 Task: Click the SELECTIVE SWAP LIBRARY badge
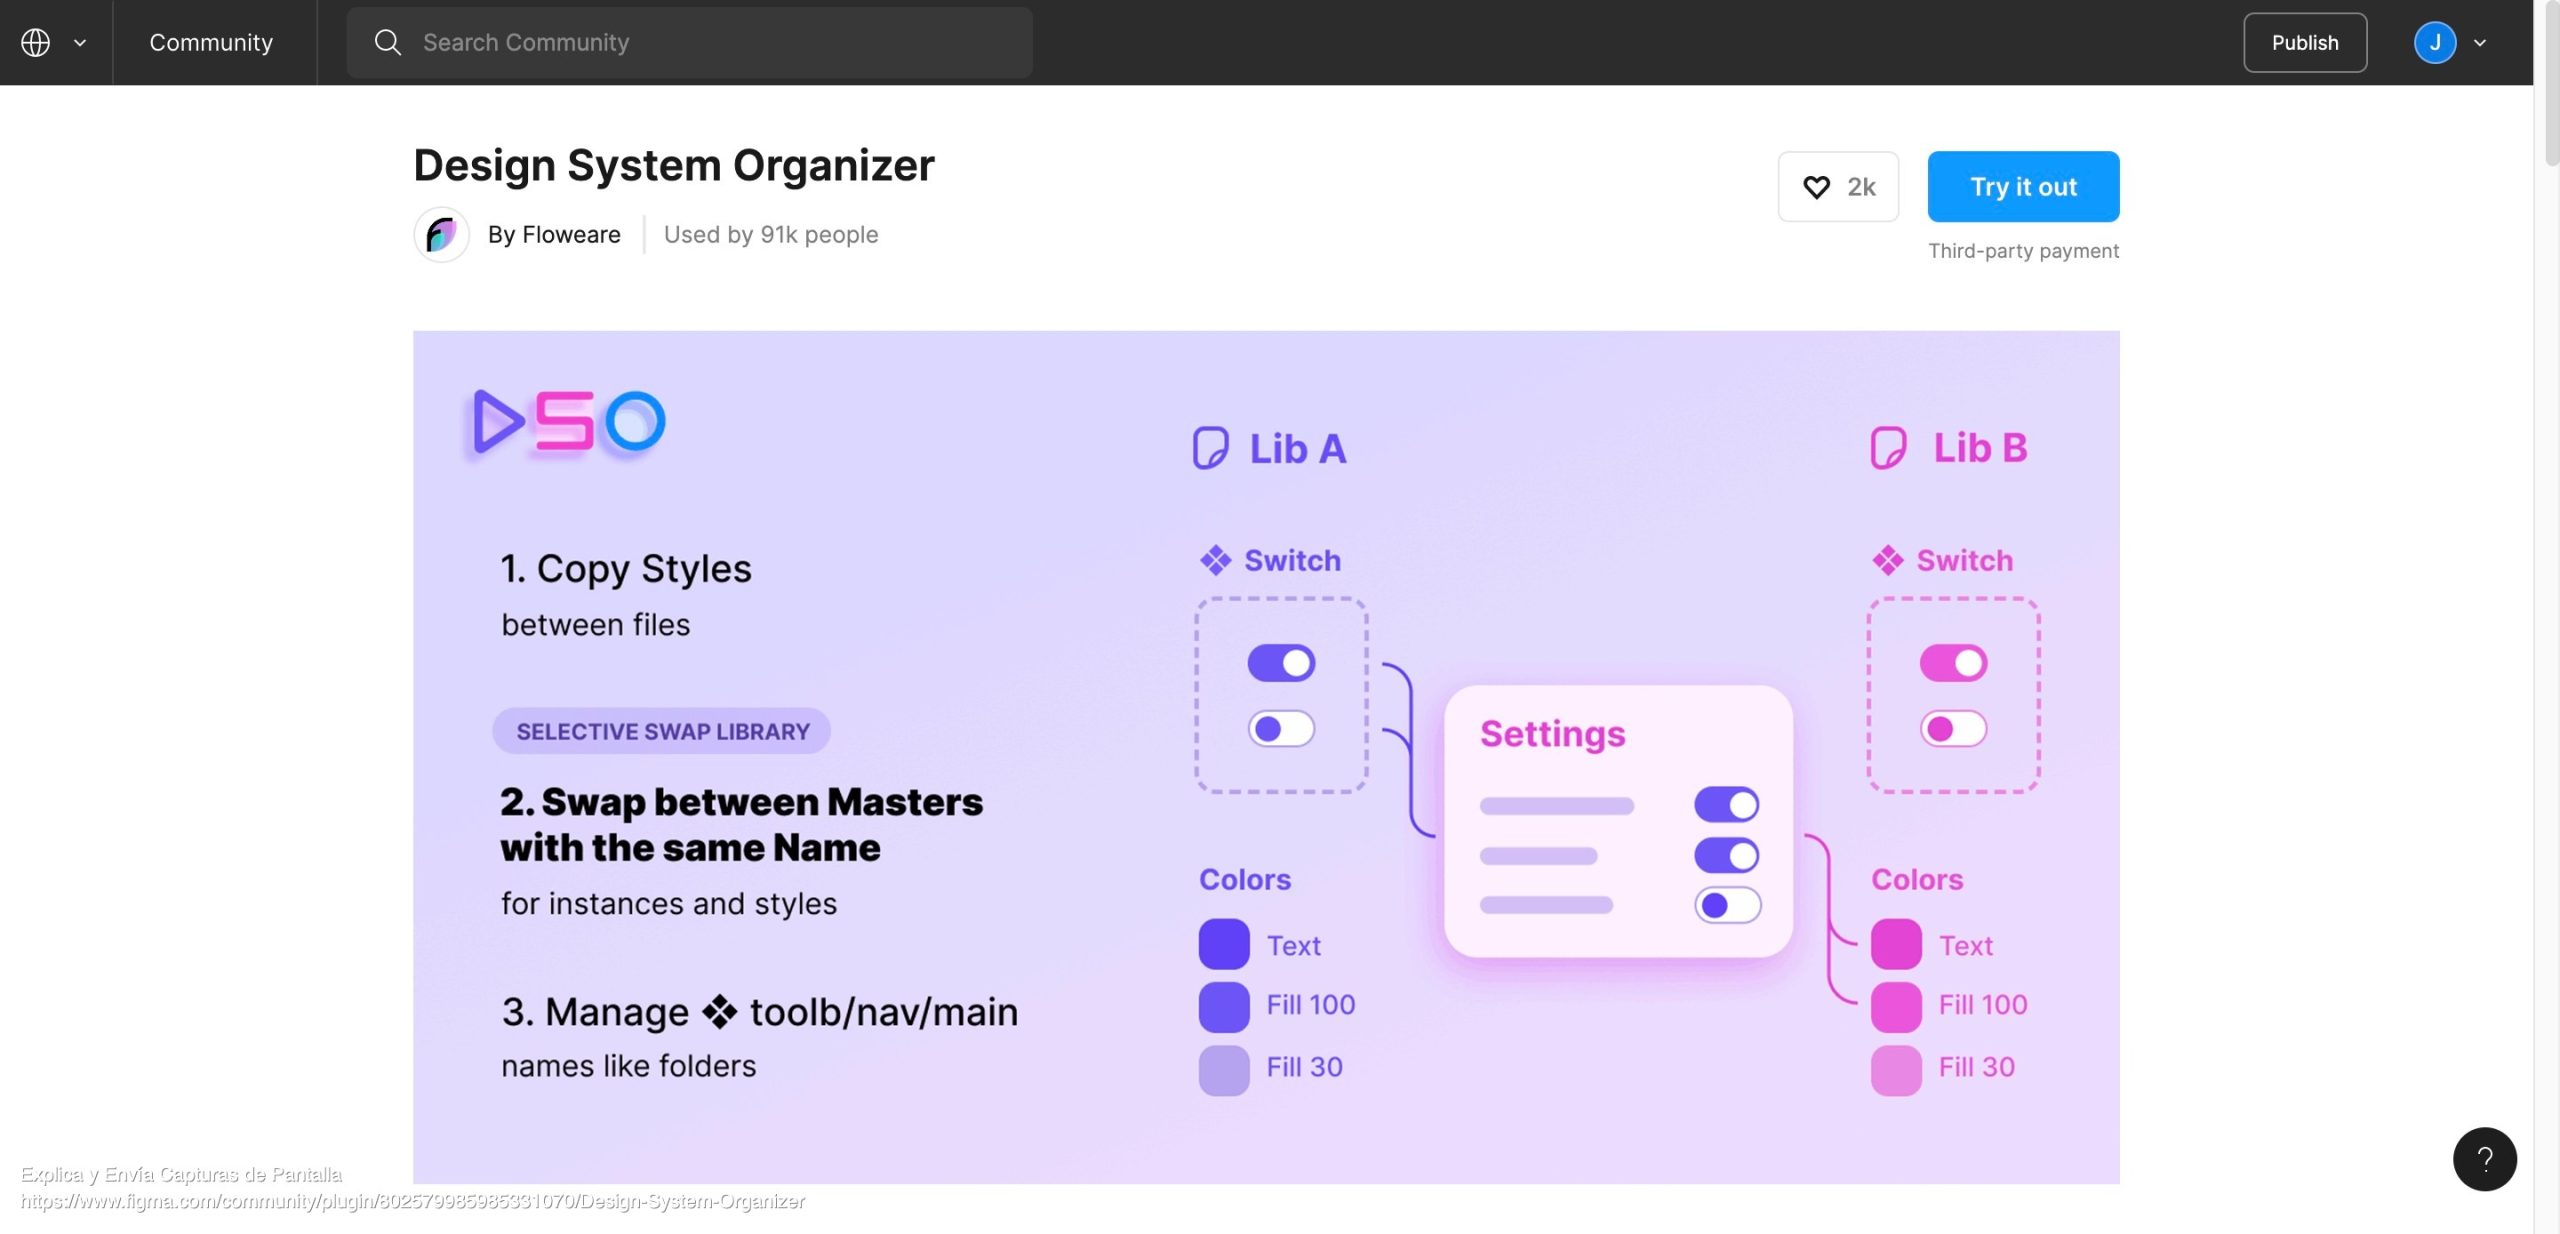click(x=662, y=731)
